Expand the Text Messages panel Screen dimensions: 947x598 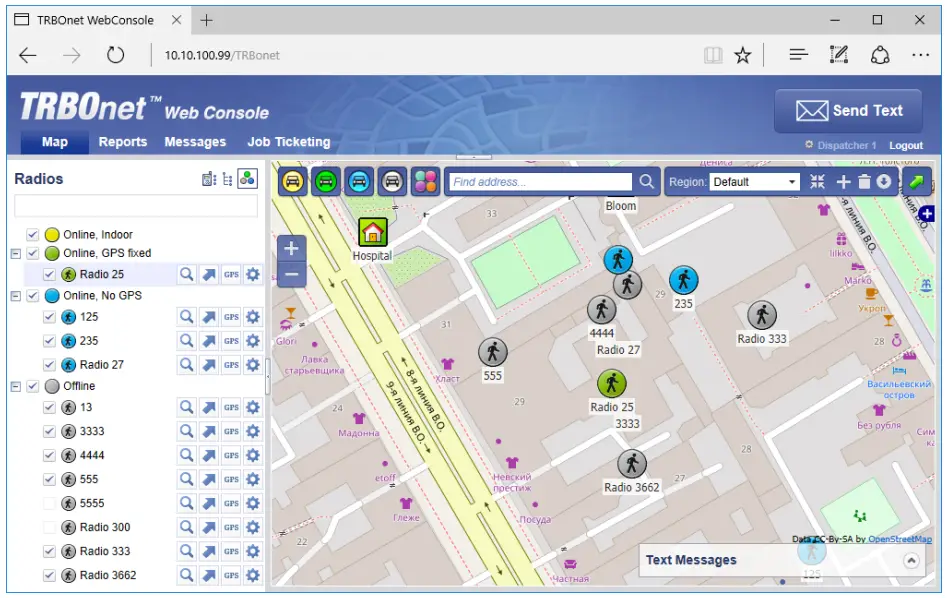click(911, 561)
